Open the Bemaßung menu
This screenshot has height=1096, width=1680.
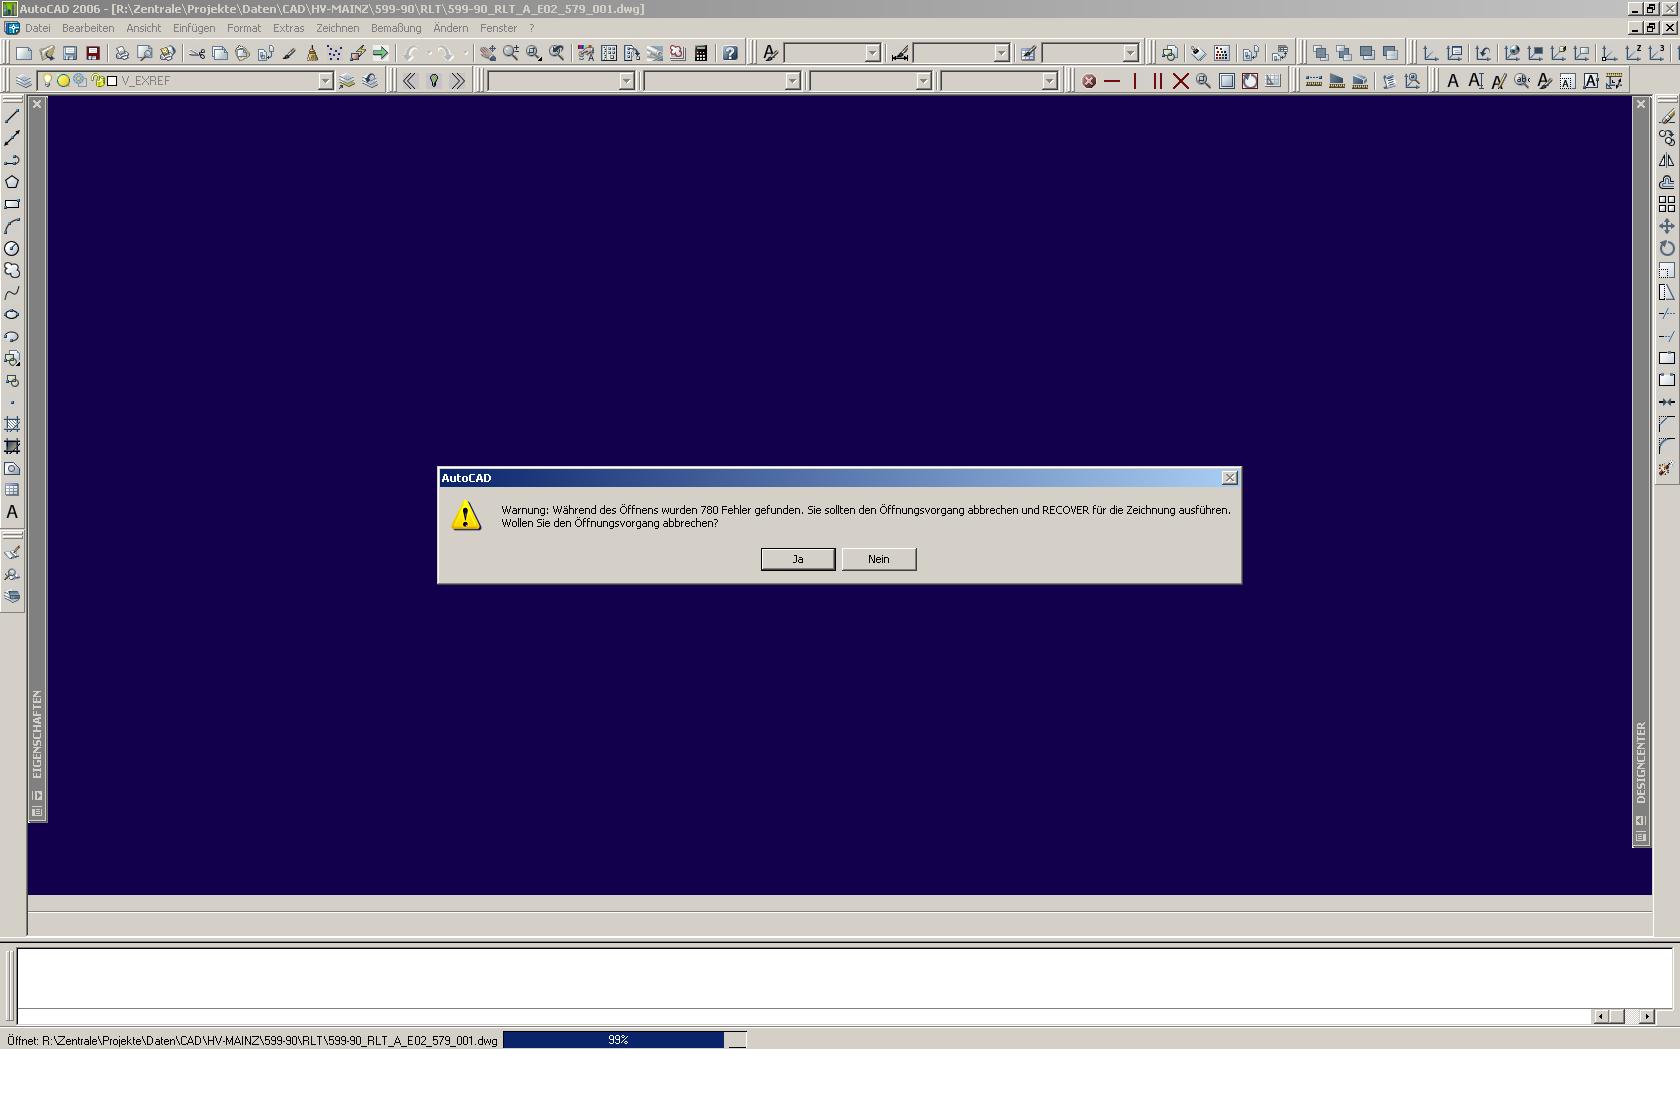point(396,28)
